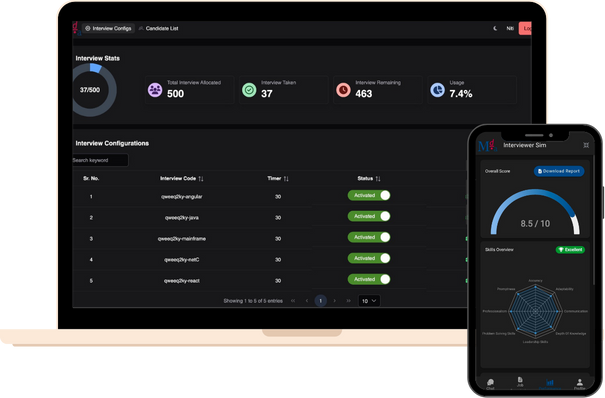
Task: Click the green Interview Taken check icon
Action: pyautogui.click(x=249, y=90)
